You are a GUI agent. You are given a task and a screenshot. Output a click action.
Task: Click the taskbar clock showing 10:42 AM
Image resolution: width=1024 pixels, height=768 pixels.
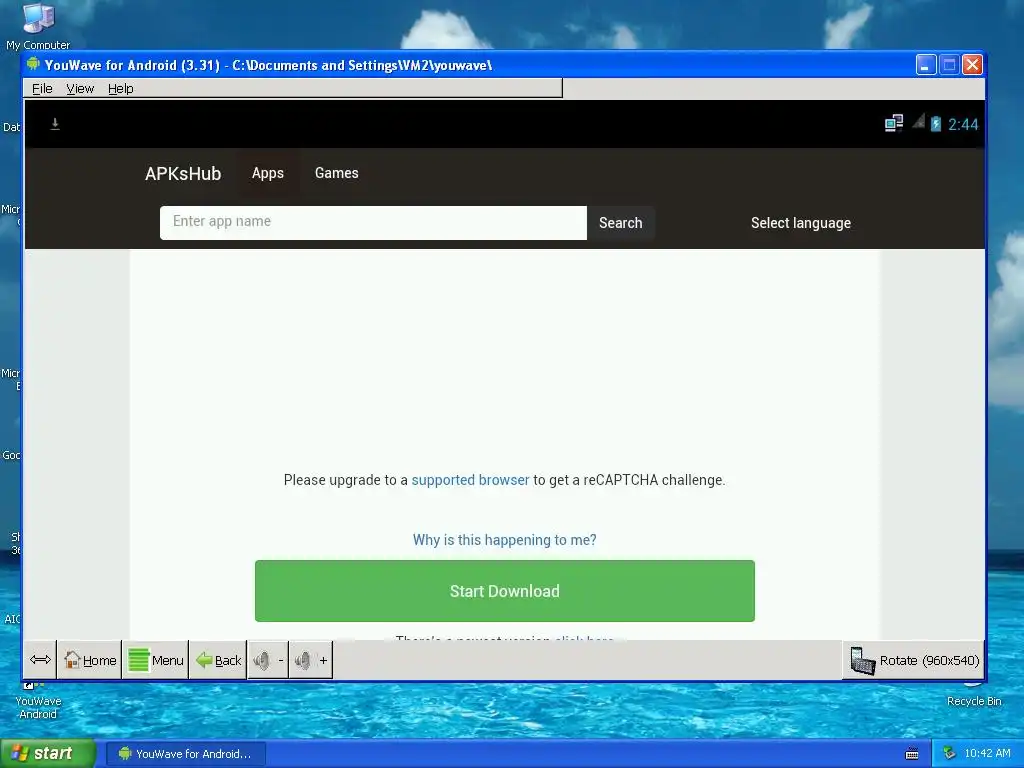[x=987, y=754]
